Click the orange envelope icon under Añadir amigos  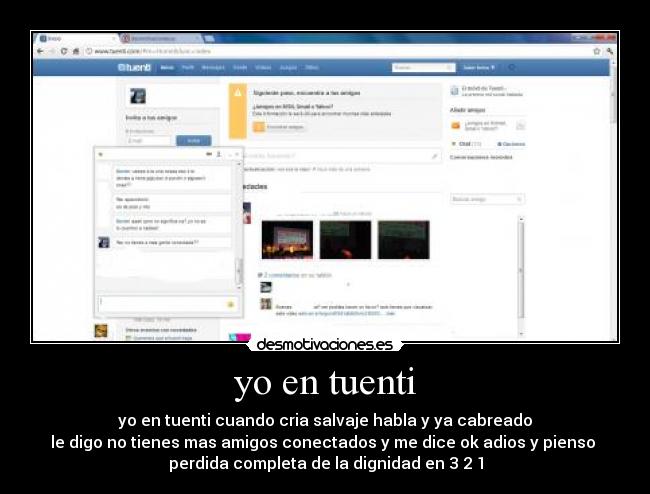455,125
